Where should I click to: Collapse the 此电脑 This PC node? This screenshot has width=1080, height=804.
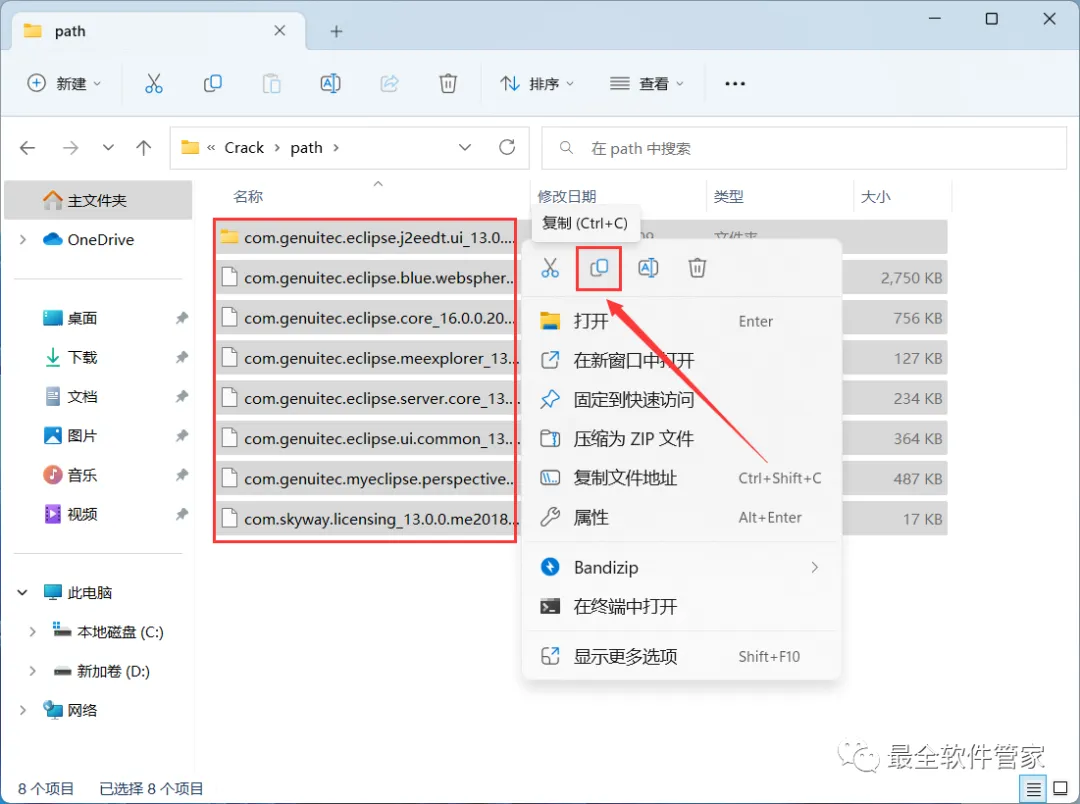23,592
